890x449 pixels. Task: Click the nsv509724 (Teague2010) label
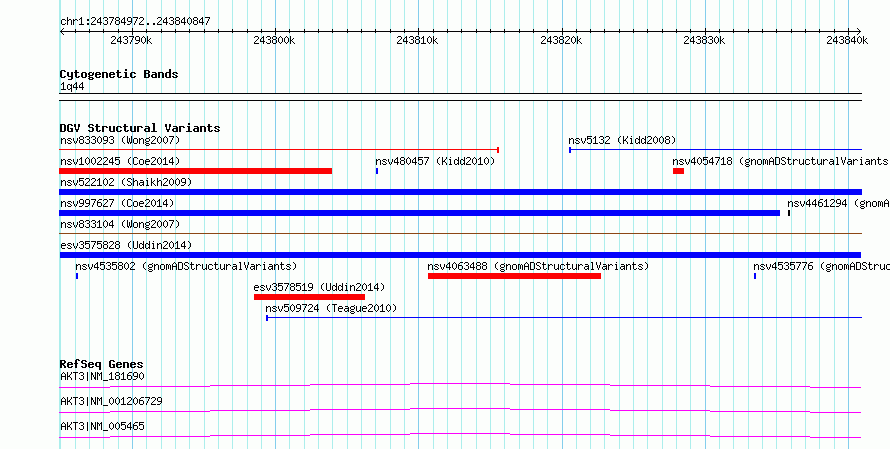pos(331,308)
